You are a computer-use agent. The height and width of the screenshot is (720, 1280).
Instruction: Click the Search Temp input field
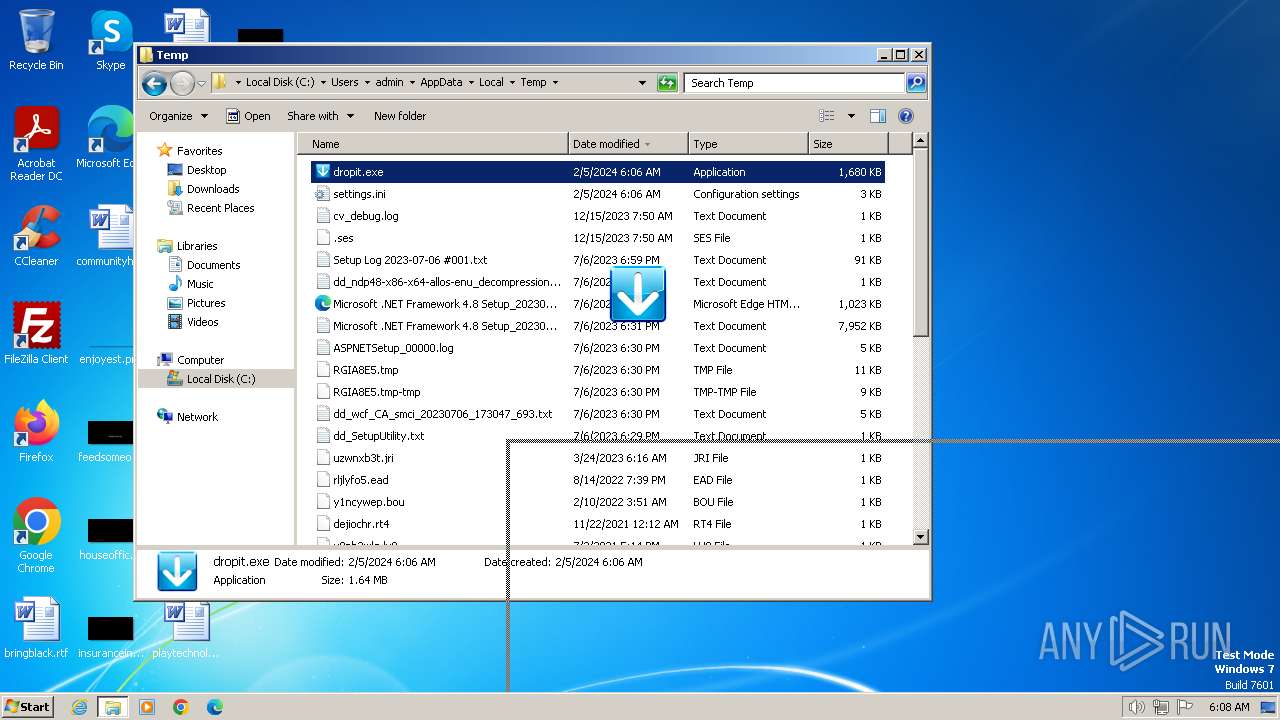click(795, 83)
